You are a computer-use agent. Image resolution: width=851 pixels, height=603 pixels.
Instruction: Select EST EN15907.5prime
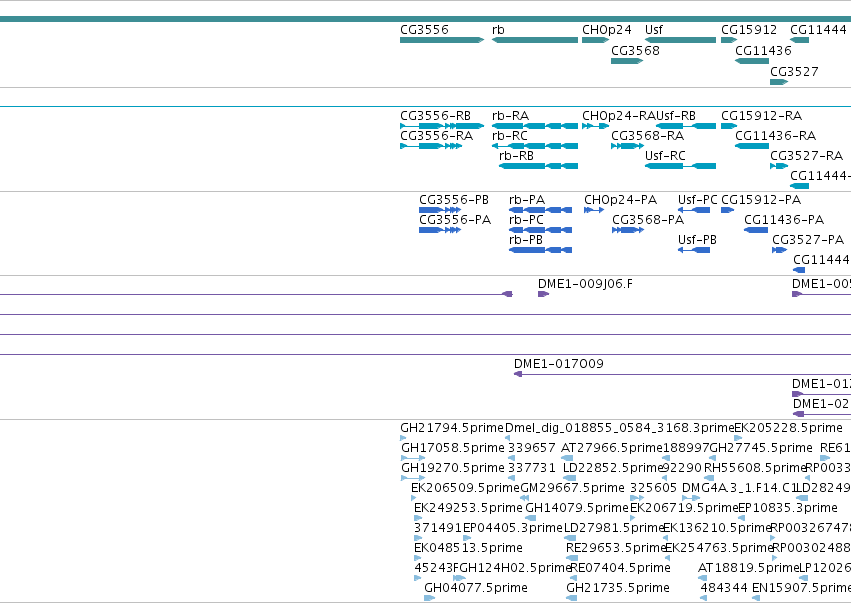(756, 598)
